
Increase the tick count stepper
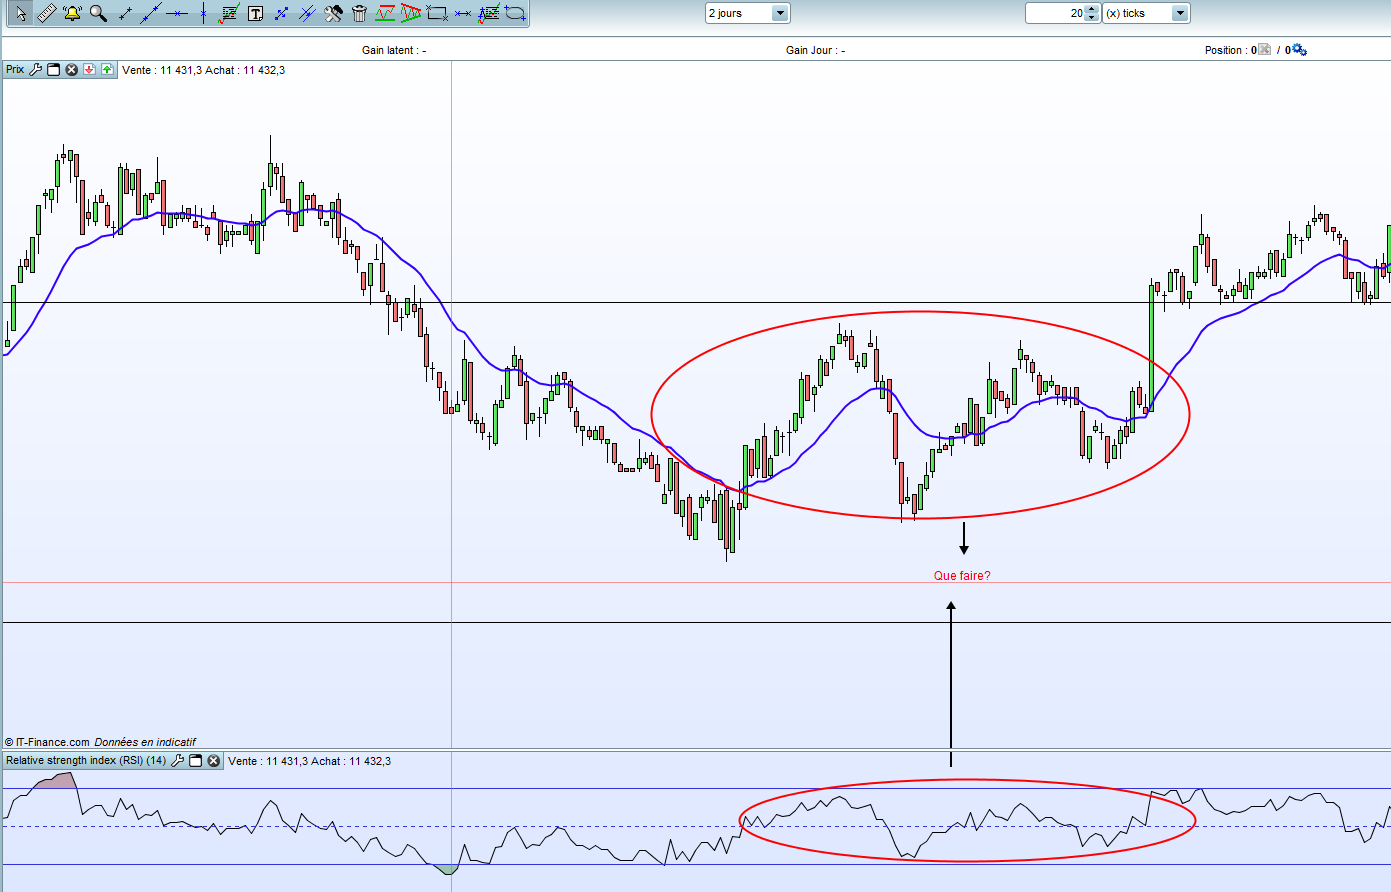(x=1092, y=9)
